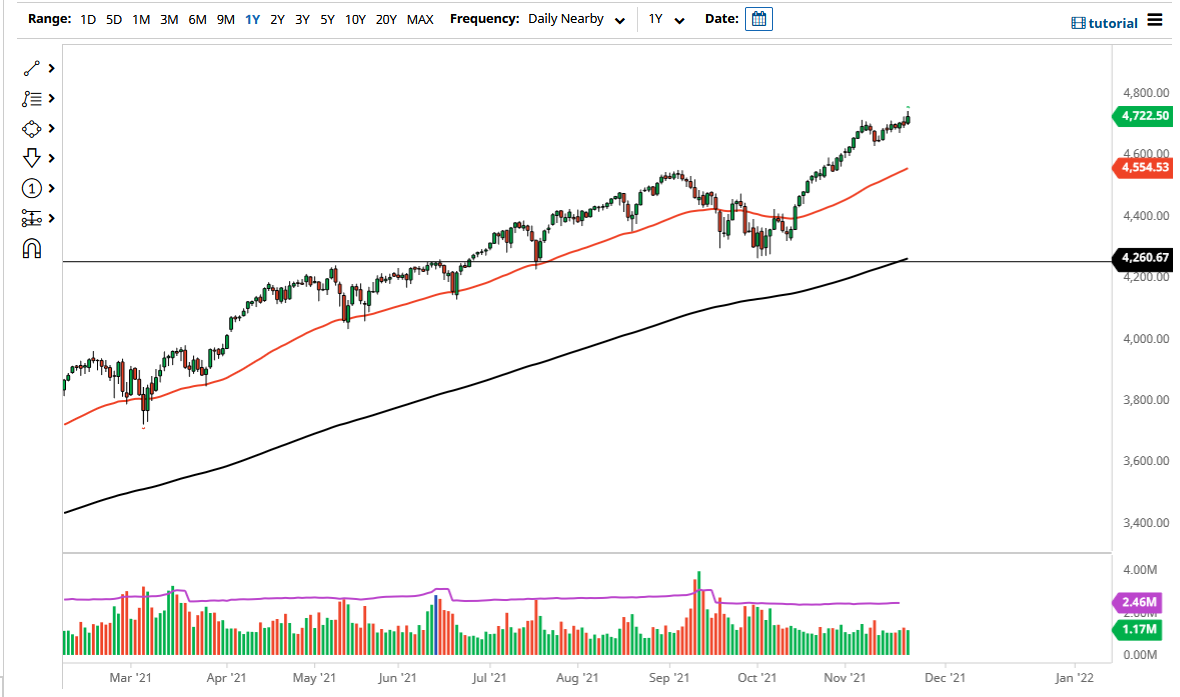Open the Daily Nearby frequency dropdown
Screen dimensions: 1180x697
[575, 18]
